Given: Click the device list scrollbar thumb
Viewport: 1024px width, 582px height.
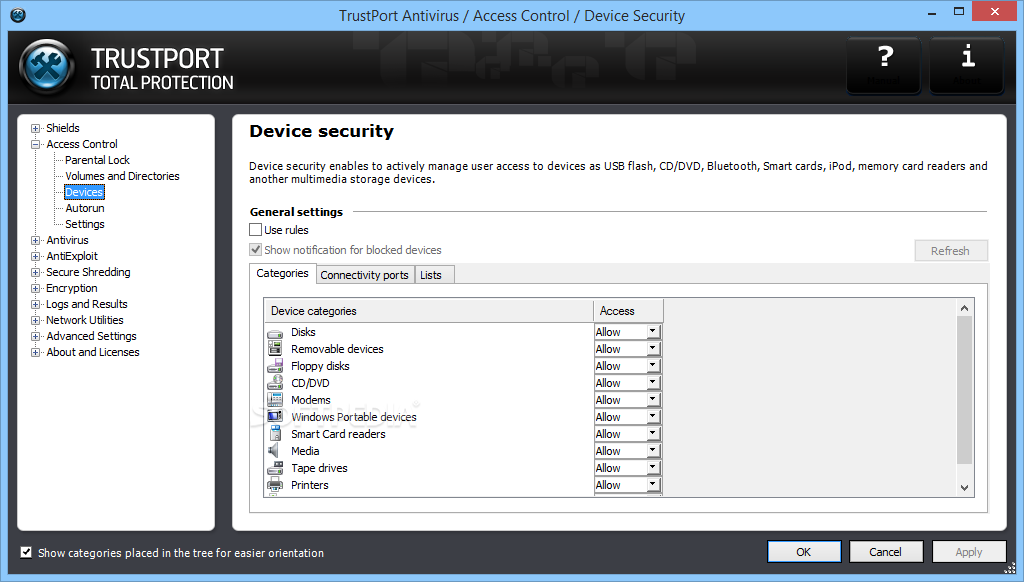Looking at the screenshot, I should [965, 390].
